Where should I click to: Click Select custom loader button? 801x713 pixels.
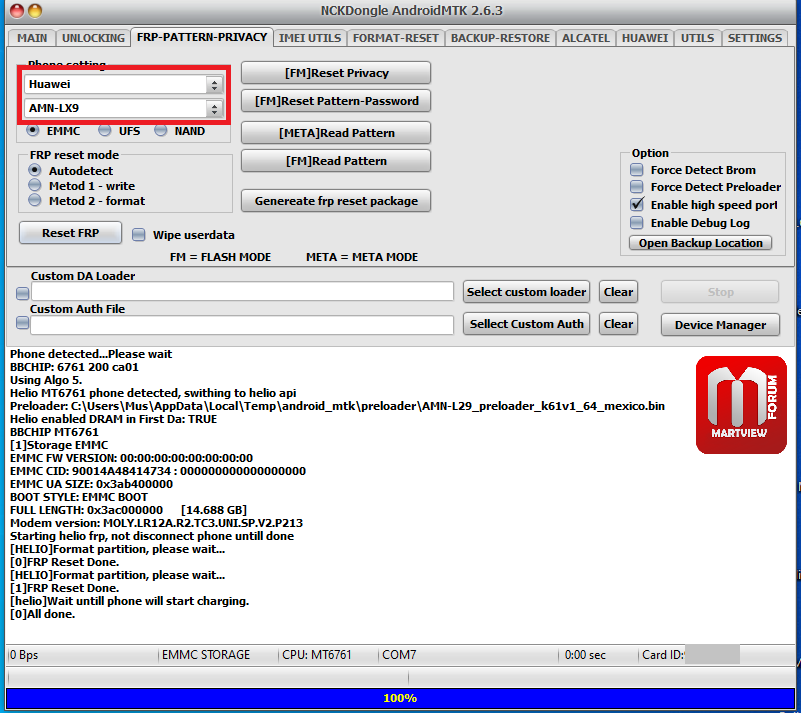[526, 292]
